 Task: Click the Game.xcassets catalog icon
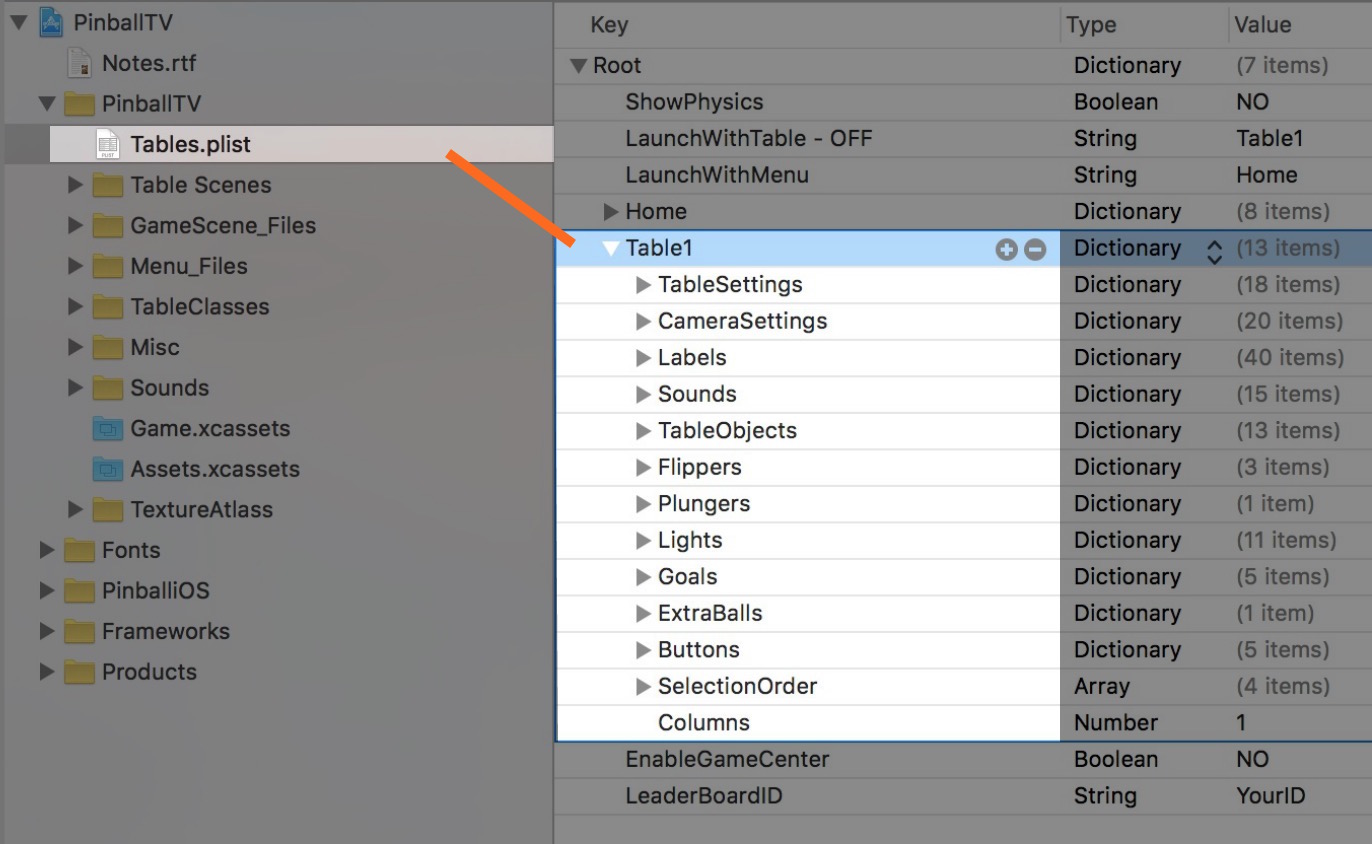(x=107, y=429)
